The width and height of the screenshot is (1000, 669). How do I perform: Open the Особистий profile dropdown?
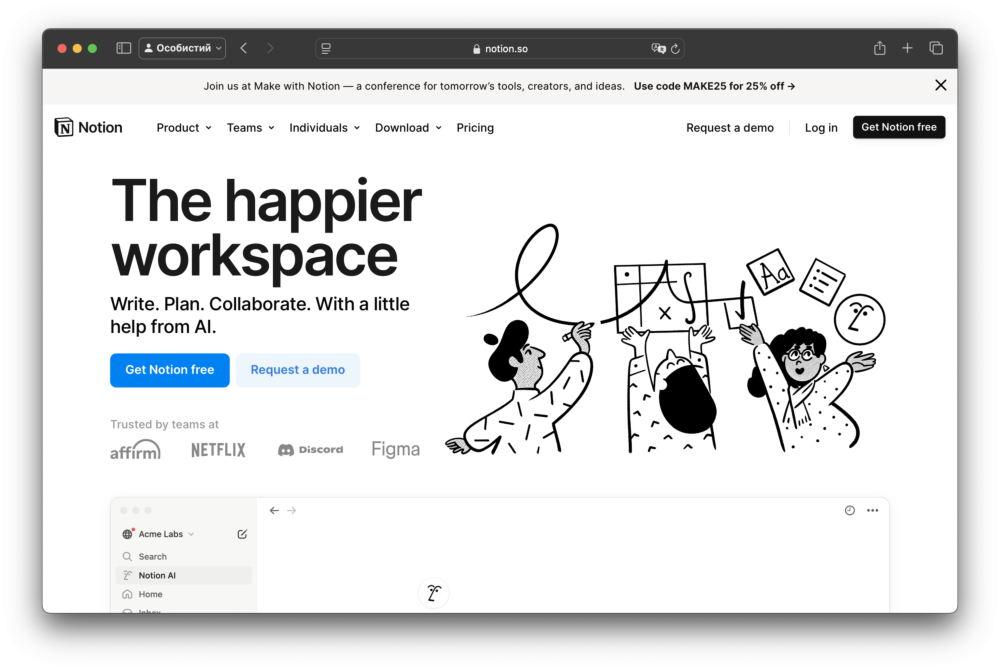pyautogui.click(x=182, y=48)
